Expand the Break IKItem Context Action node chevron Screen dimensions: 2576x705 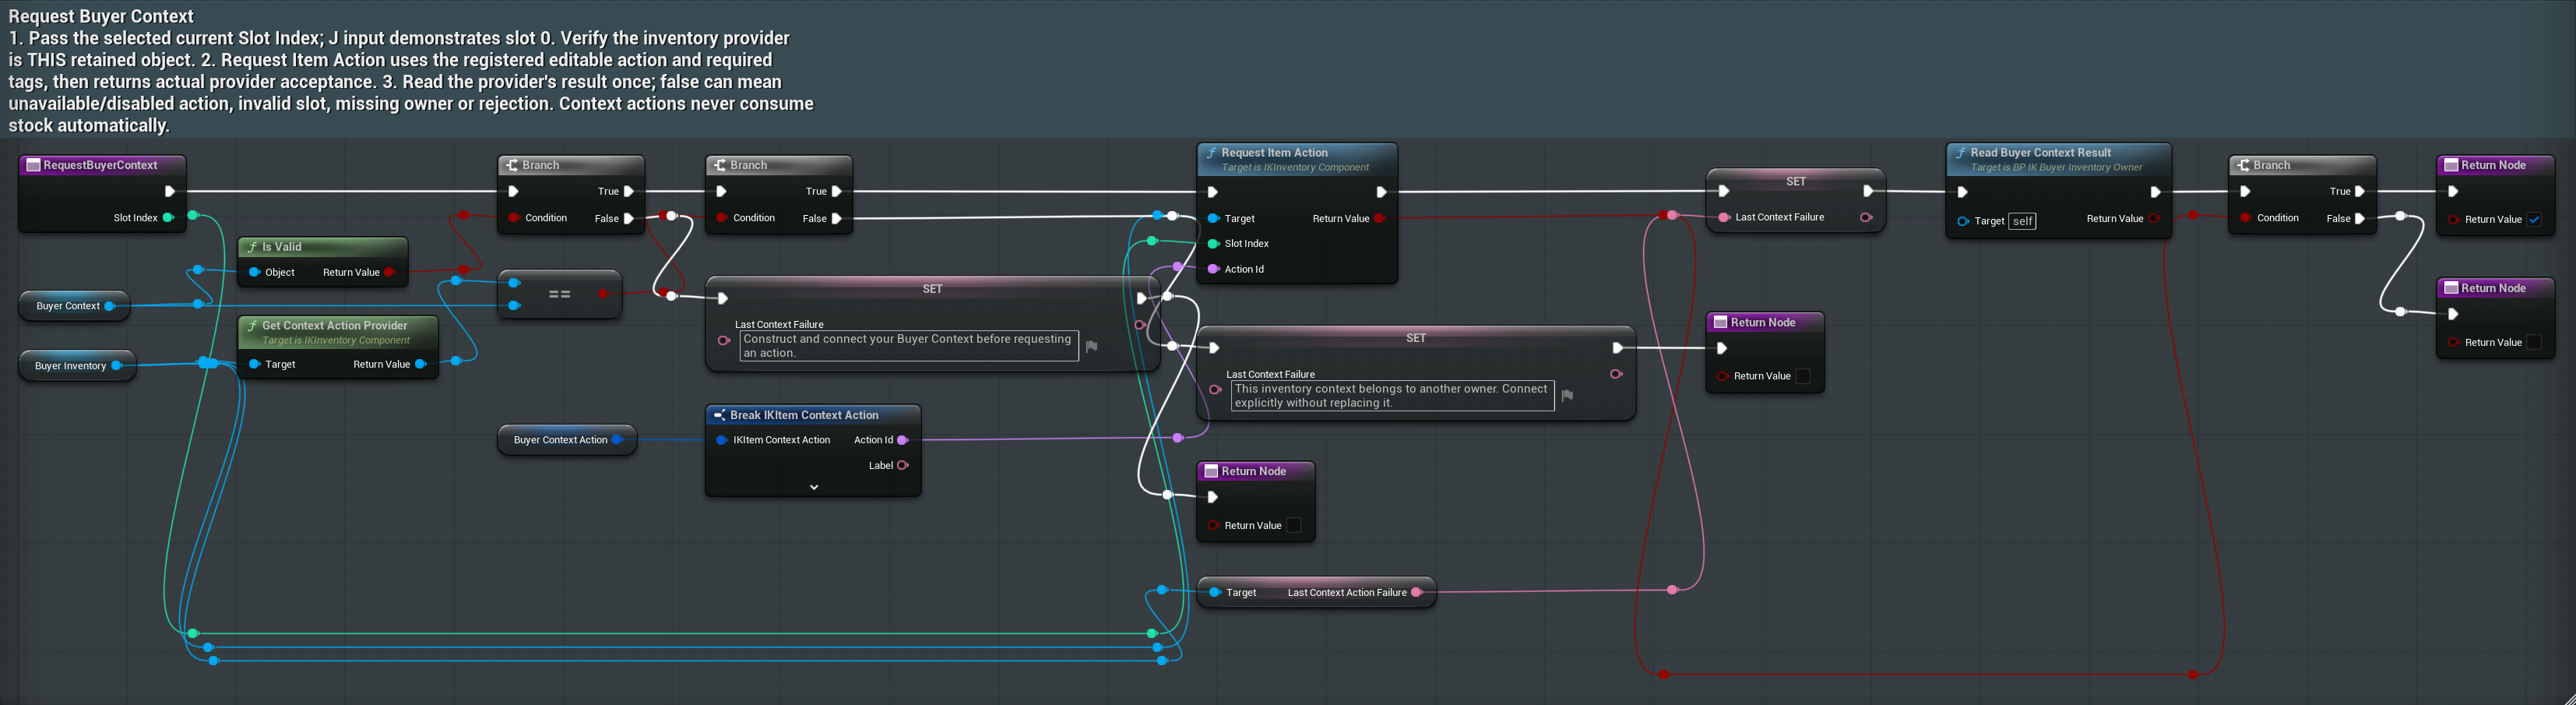click(814, 487)
